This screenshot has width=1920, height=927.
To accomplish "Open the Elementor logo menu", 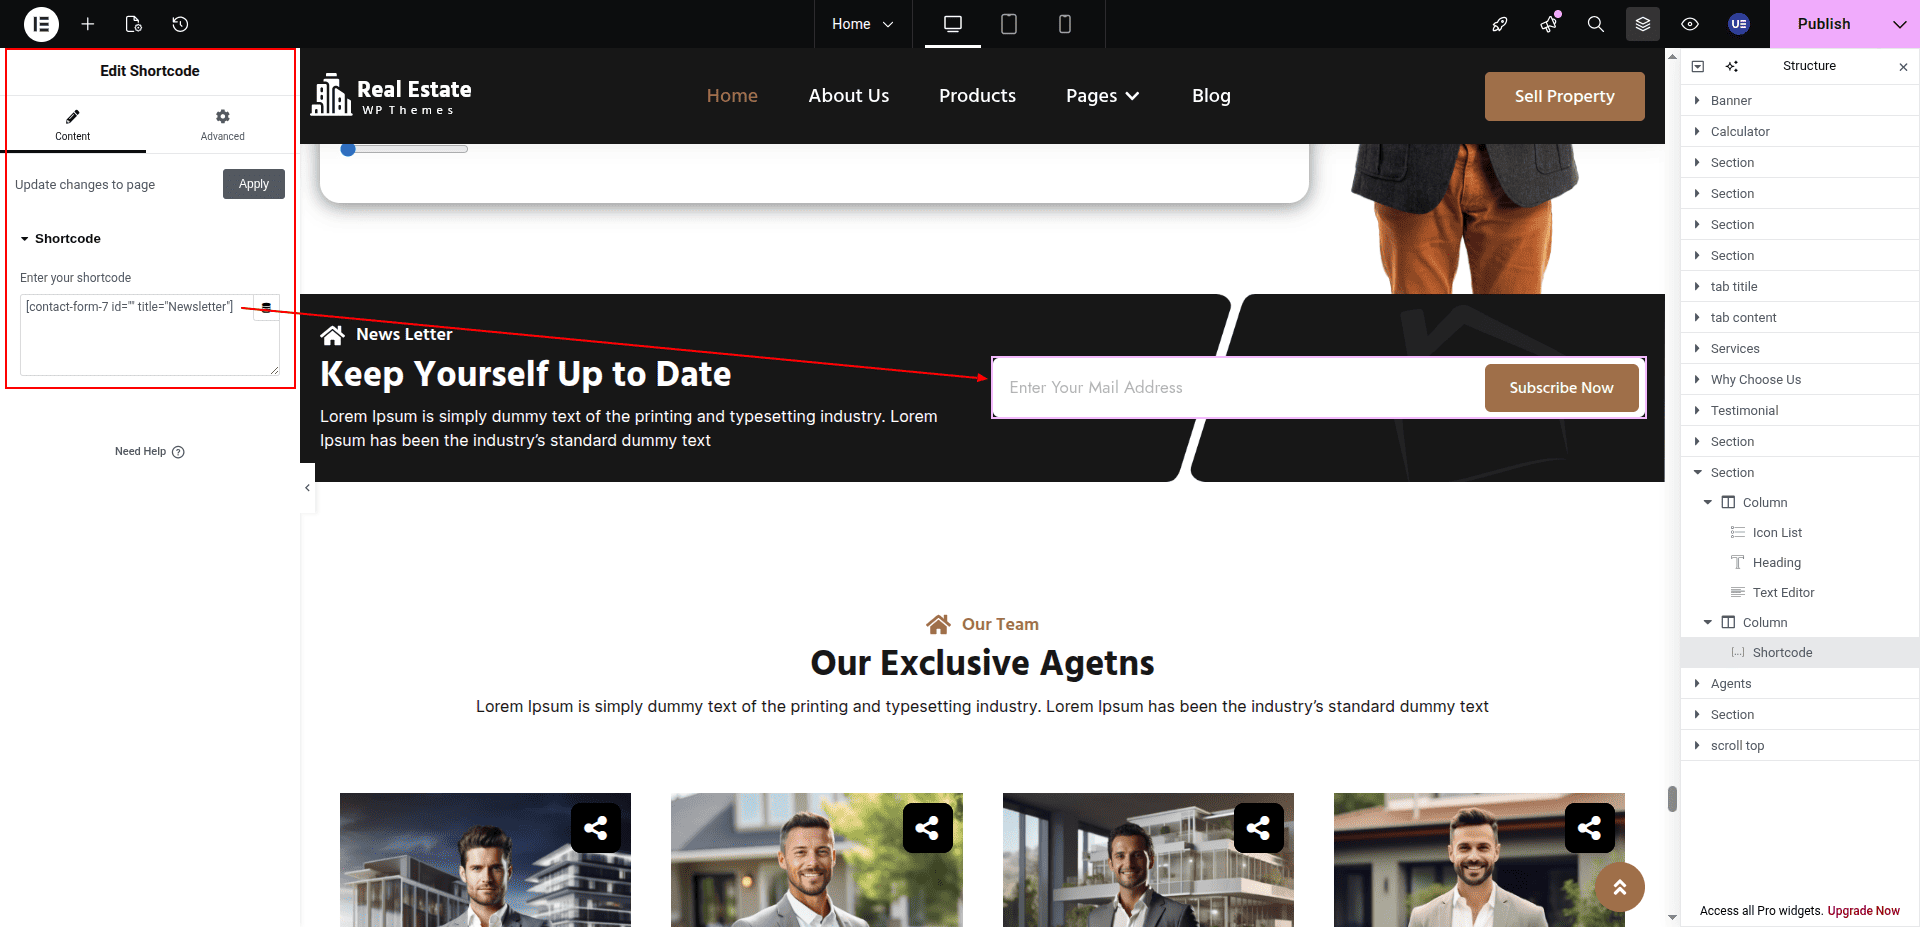I will click(x=41, y=24).
